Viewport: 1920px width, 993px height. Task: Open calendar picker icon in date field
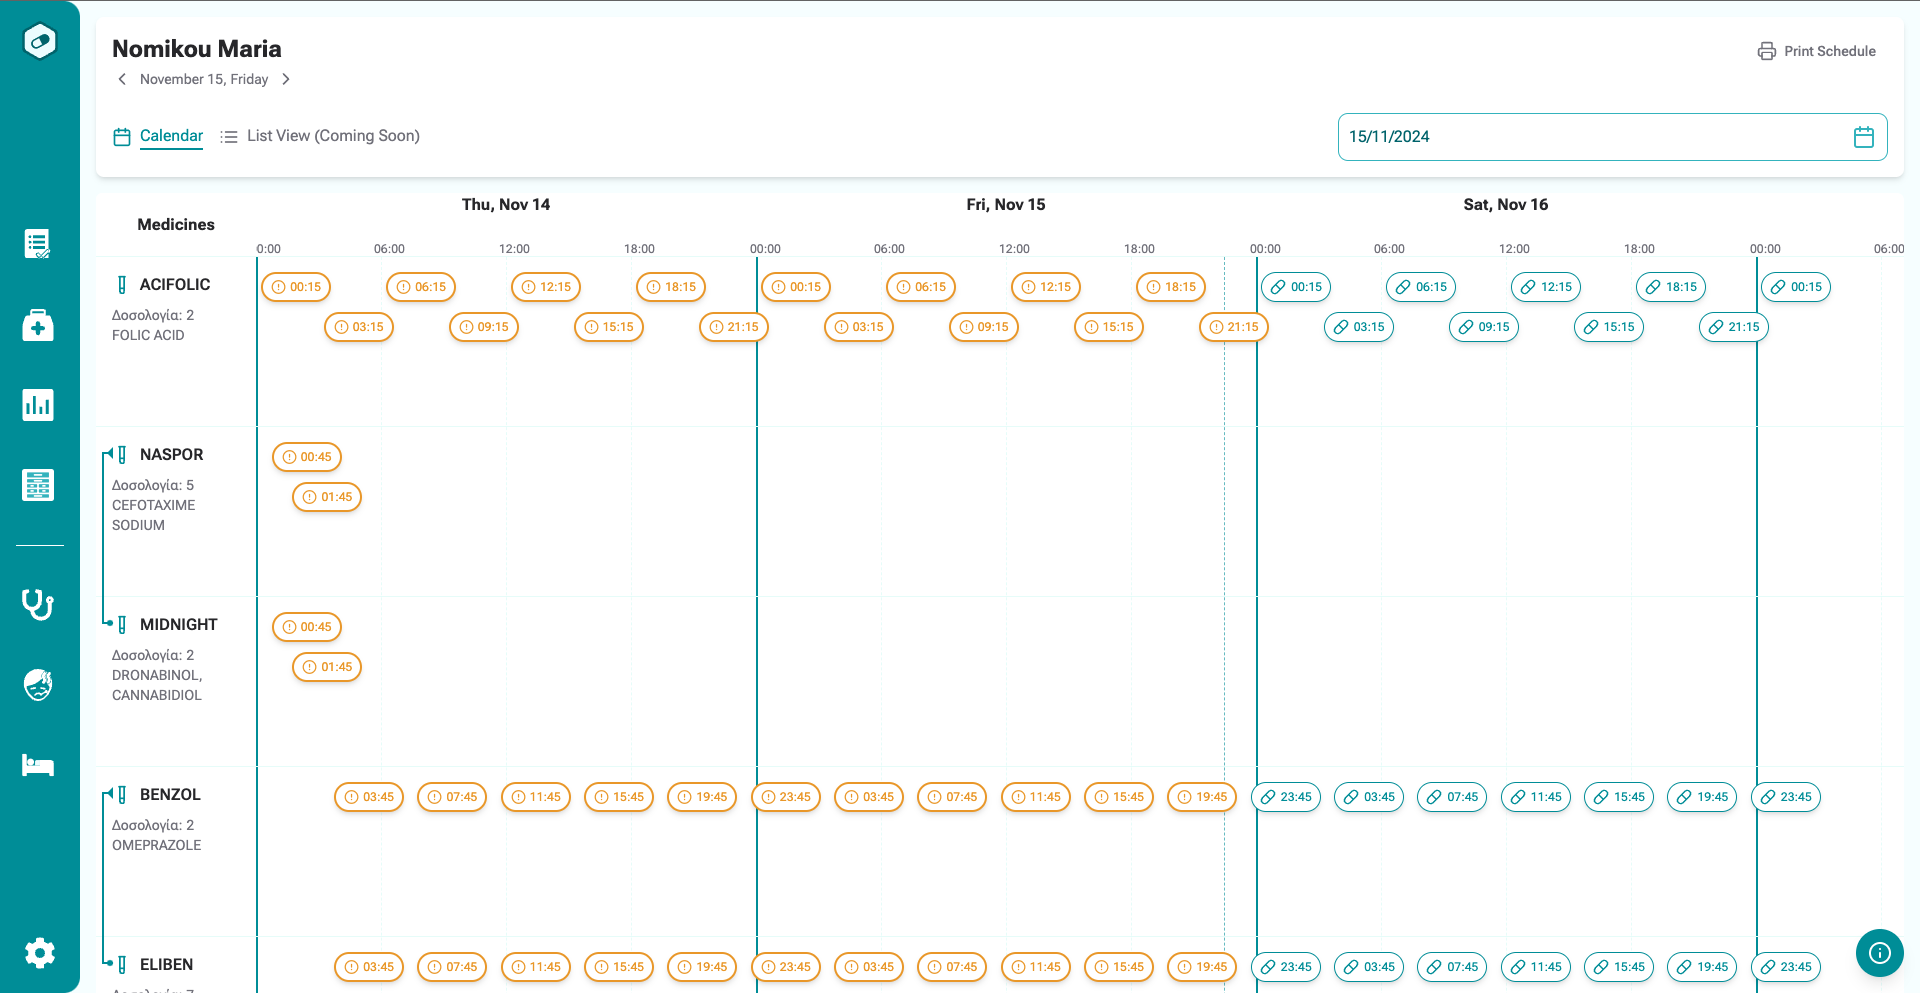(1864, 137)
